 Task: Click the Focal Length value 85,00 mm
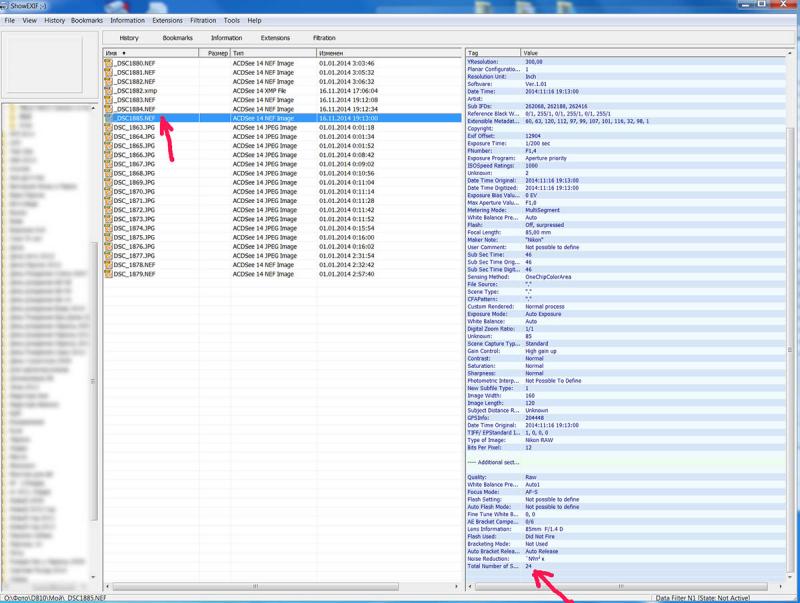[x=538, y=233]
